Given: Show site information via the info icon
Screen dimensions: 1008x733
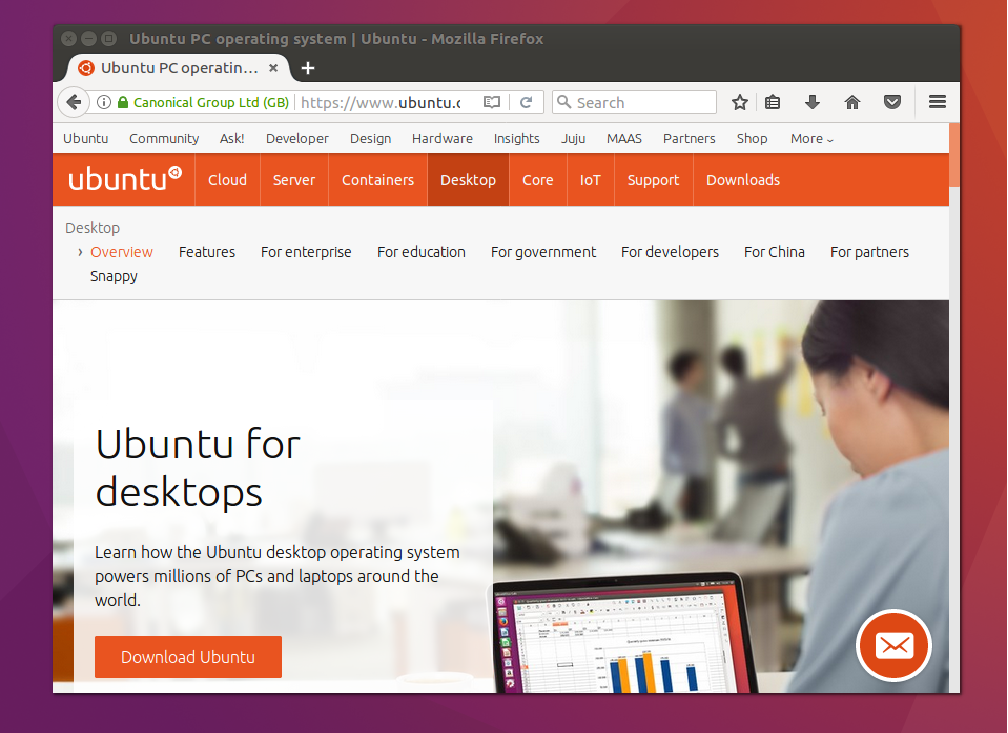Looking at the screenshot, I should click(104, 102).
